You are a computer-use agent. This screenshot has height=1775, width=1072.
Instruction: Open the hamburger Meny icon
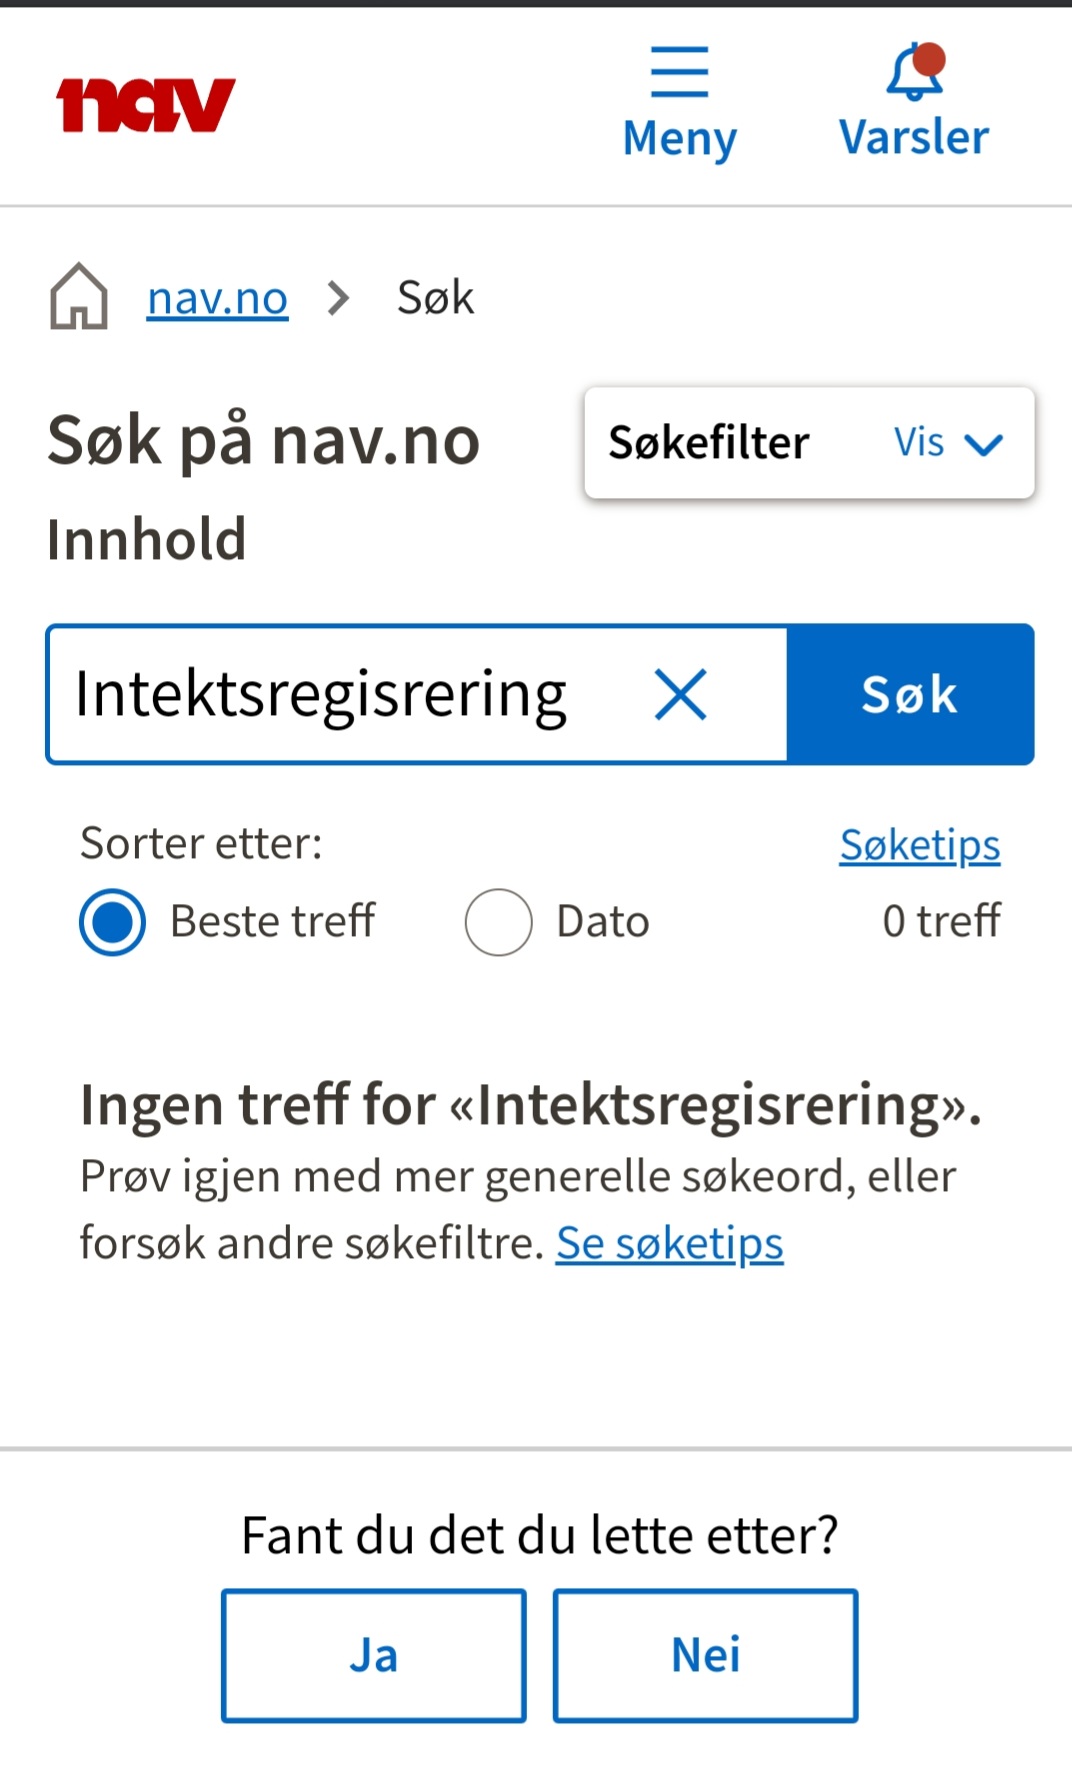(679, 72)
